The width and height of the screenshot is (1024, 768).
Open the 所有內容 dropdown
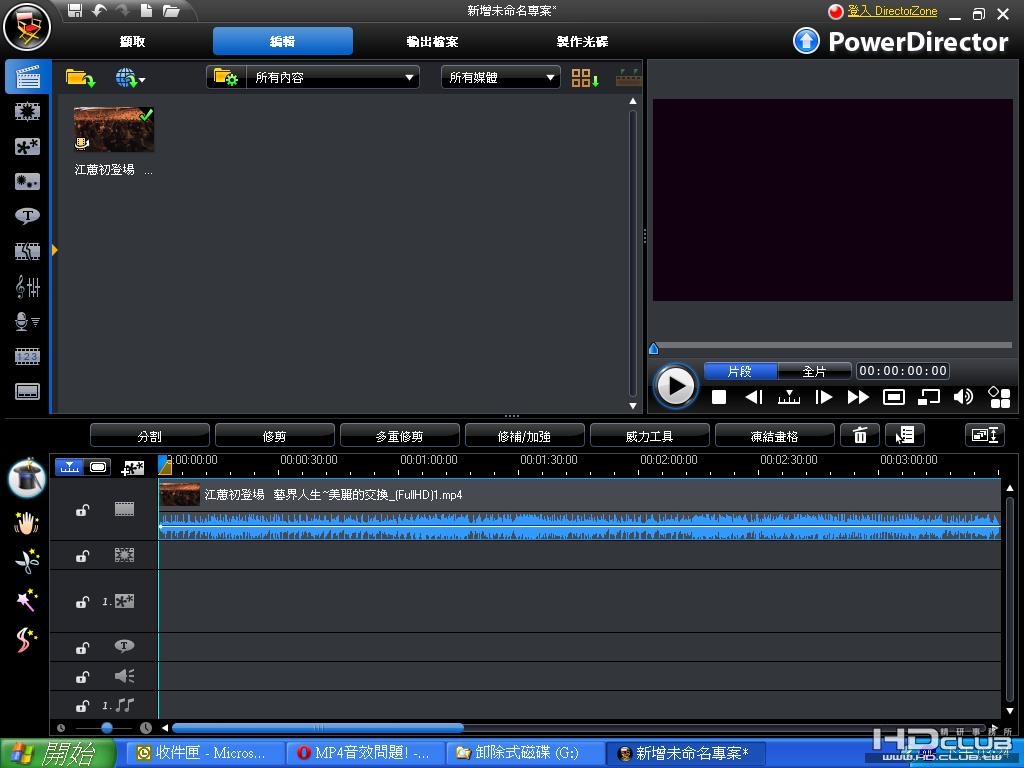point(332,78)
